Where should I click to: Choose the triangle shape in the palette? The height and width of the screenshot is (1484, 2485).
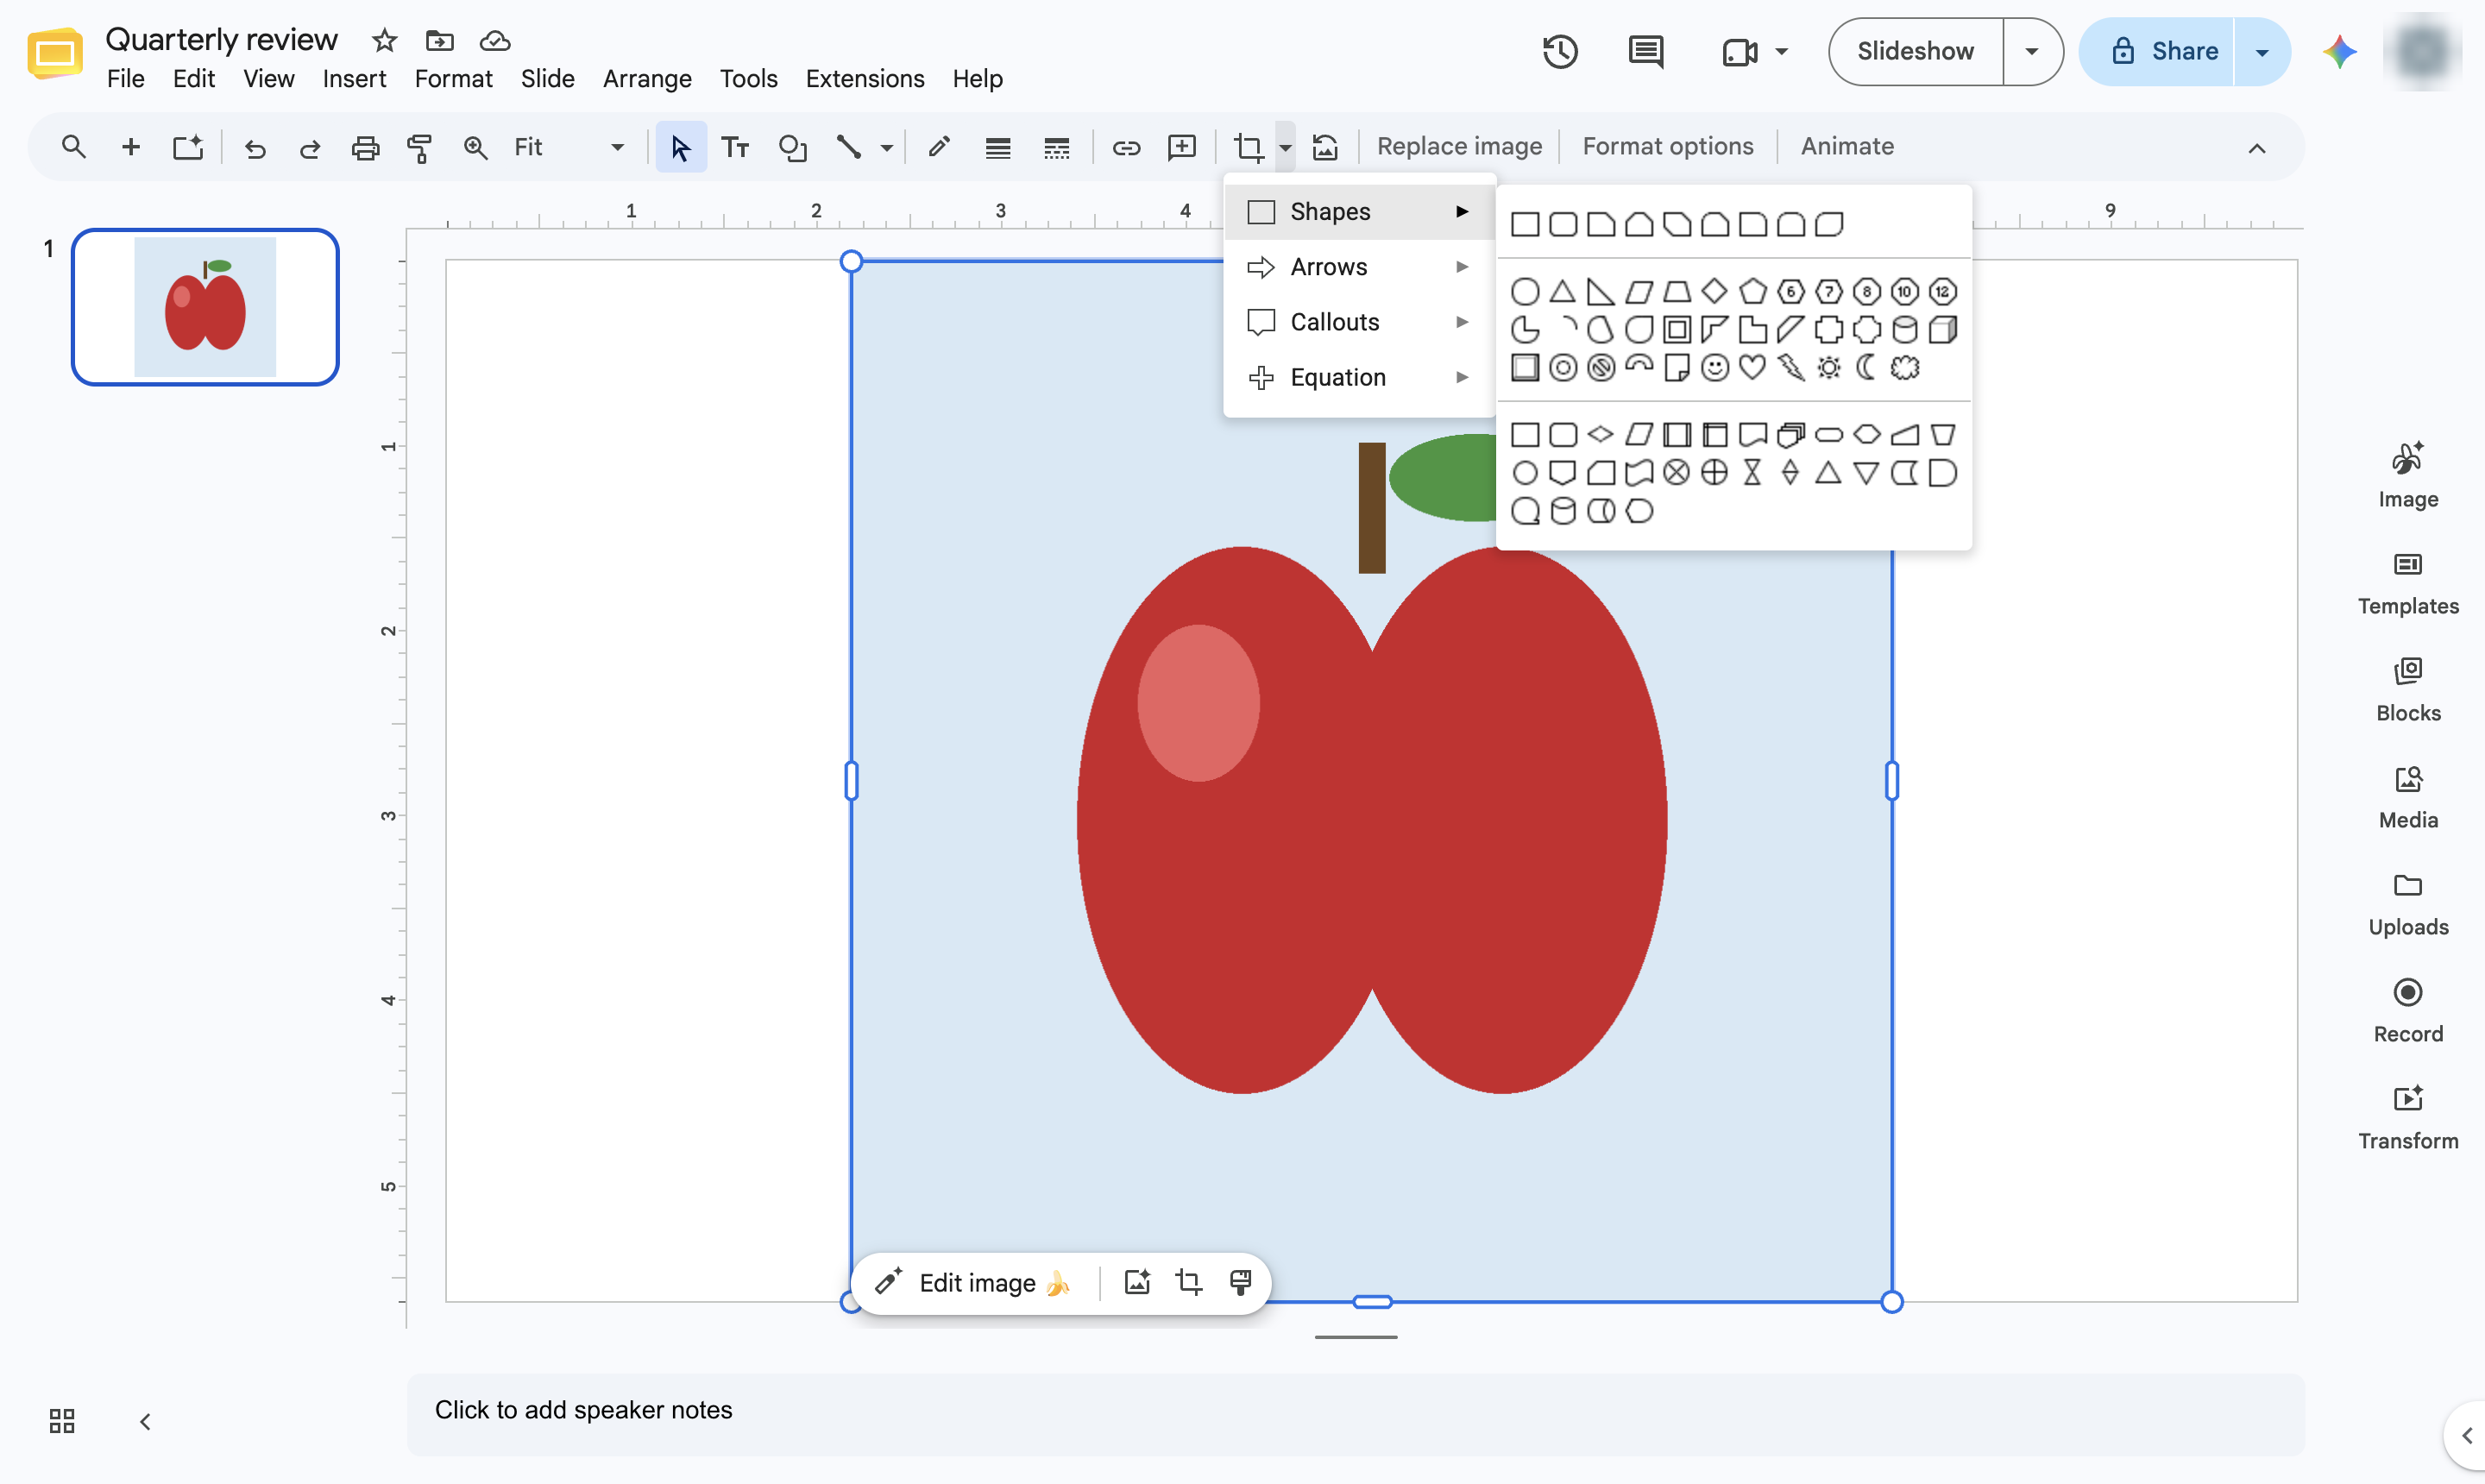pyautogui.click(x=1562, y=291)
